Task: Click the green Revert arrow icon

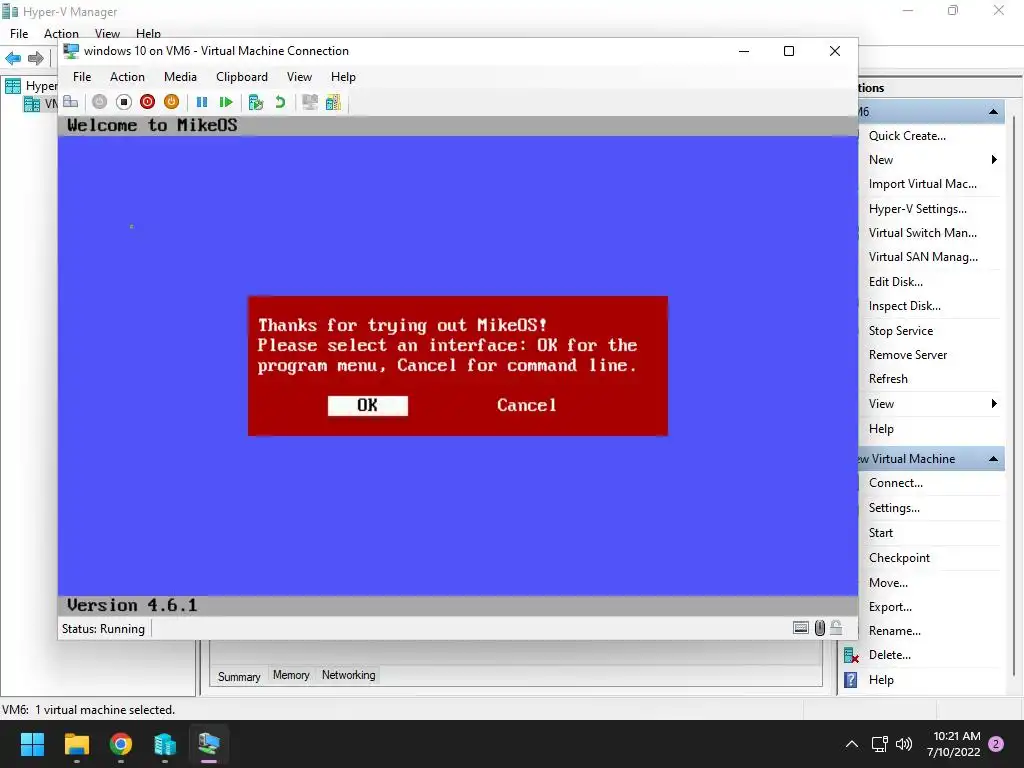Action: coord(280,102)
